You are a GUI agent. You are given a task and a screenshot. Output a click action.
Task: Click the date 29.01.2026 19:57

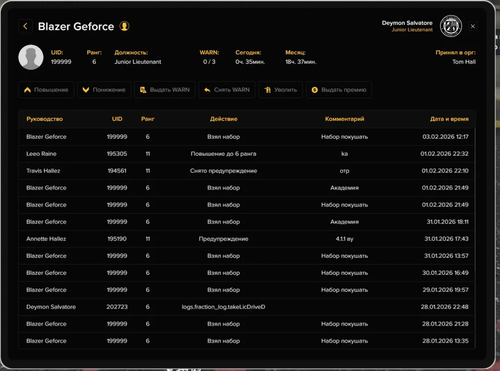(x=446, y=290)
